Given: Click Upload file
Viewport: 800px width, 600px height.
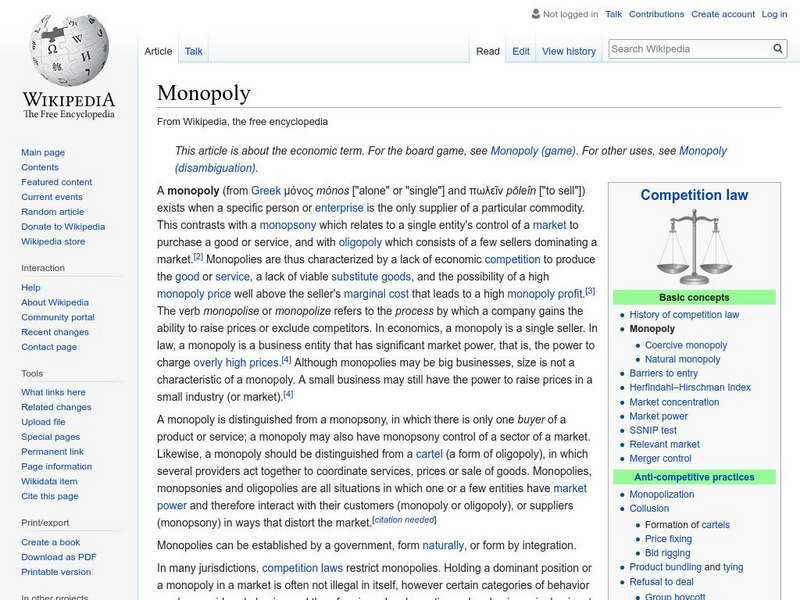Looking at the screenshot, I should tap(43, 422).
